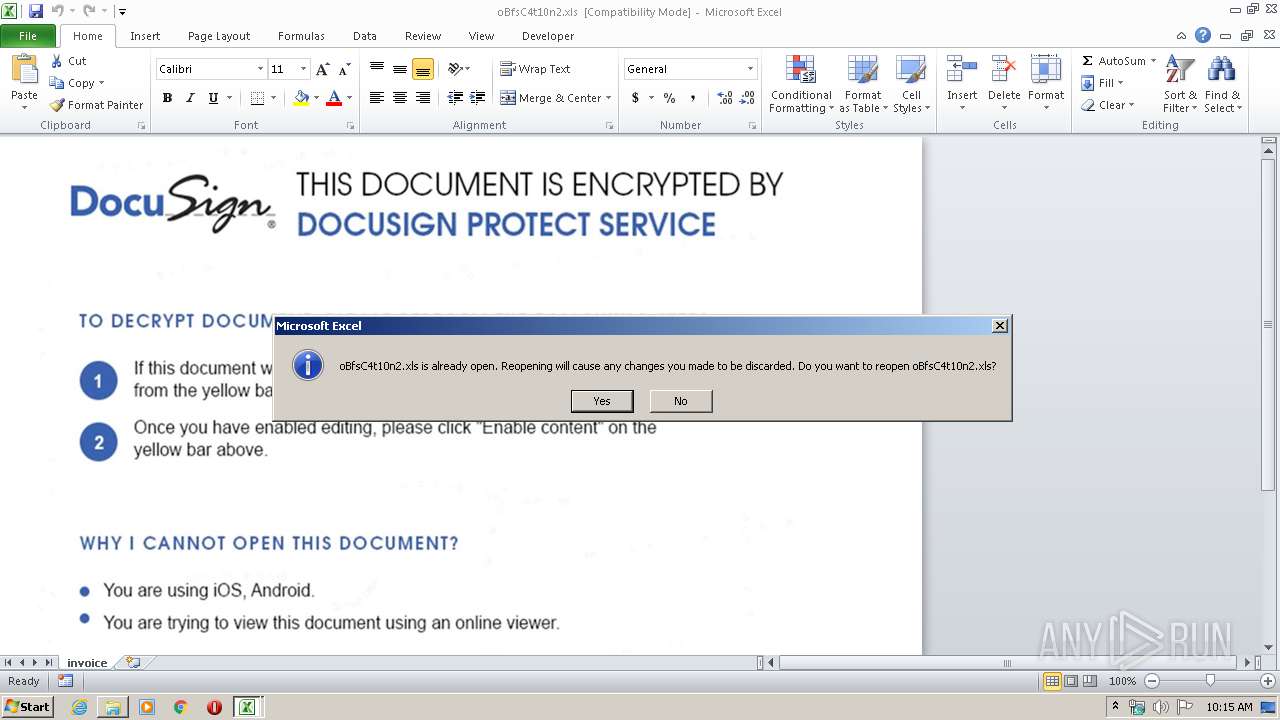Image resolution: width=1280 pixels, height=720 pixels.
Task: Apply the red Font Color
Action: pos(334,98)
